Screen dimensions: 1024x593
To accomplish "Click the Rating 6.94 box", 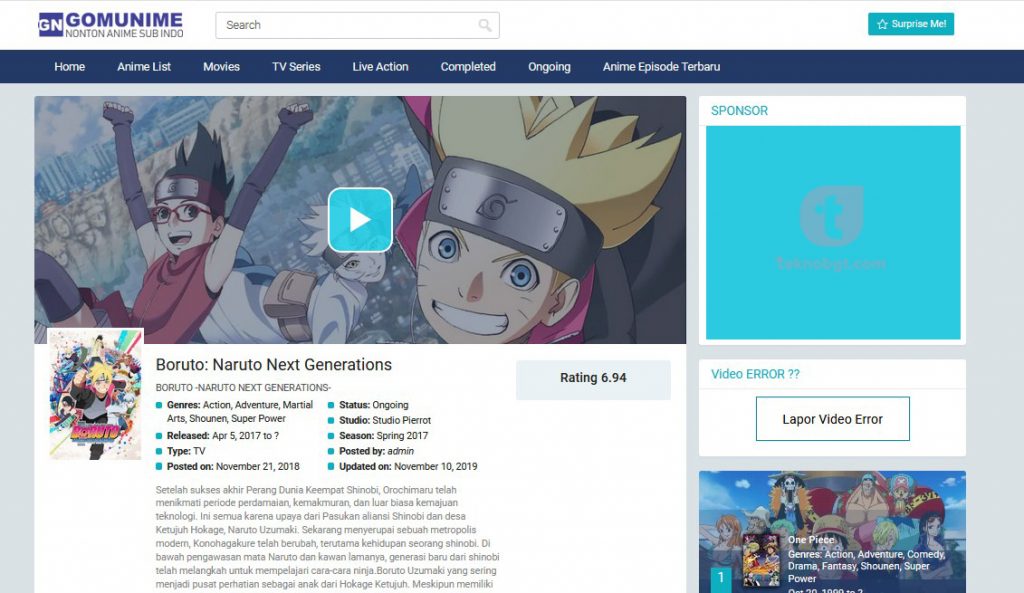I will click(x=593, y=378).
